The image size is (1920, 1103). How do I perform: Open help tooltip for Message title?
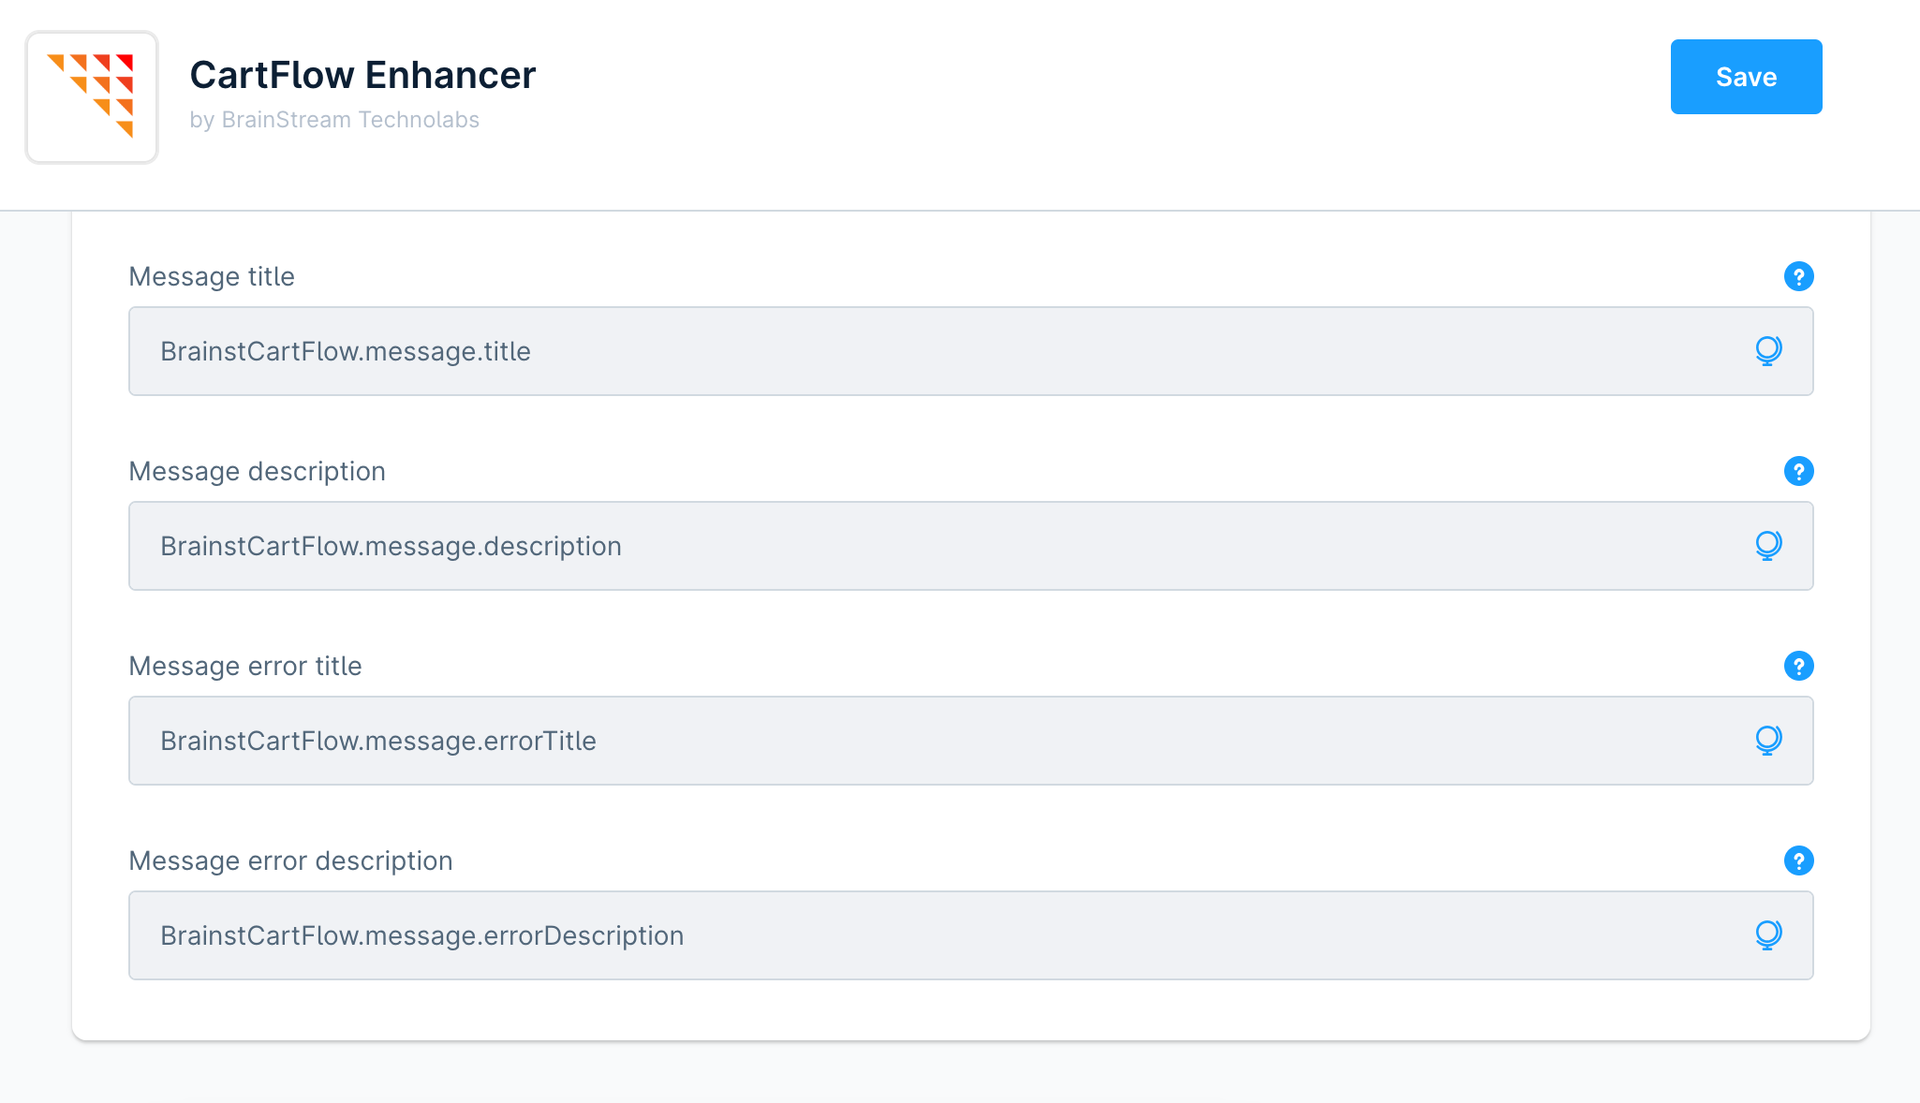[1799, 276]
